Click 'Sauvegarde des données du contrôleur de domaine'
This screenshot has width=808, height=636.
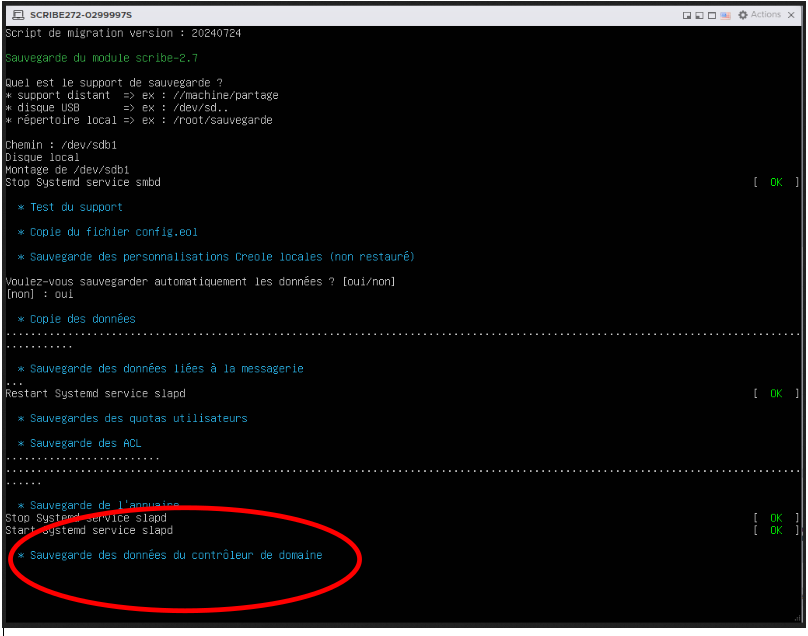click(176, 555)
